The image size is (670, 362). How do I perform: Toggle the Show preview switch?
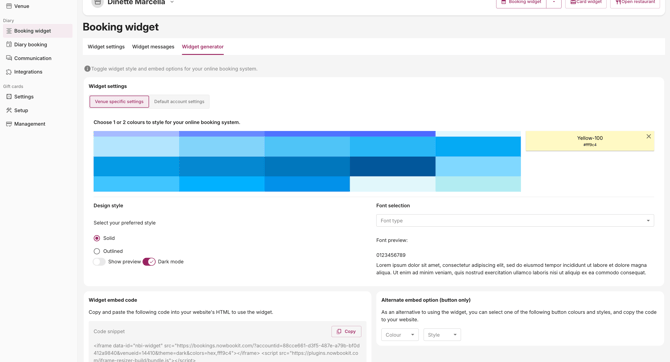99,262
